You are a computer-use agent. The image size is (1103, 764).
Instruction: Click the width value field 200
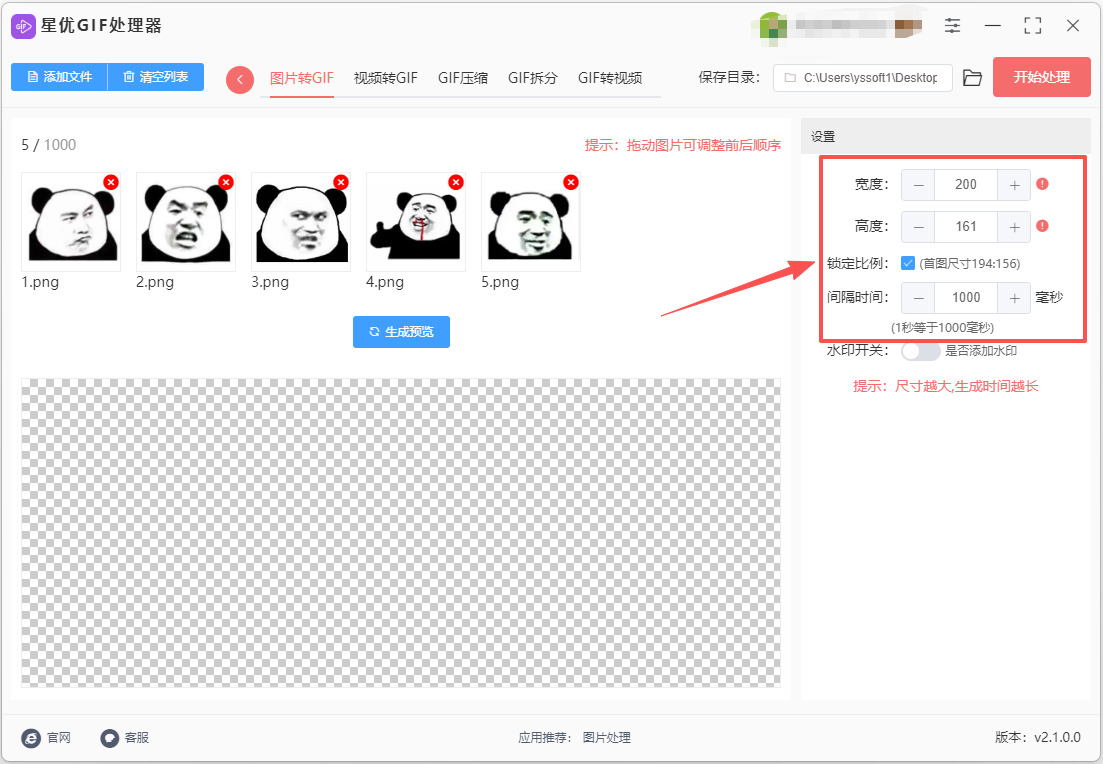(x=966, y=185)
